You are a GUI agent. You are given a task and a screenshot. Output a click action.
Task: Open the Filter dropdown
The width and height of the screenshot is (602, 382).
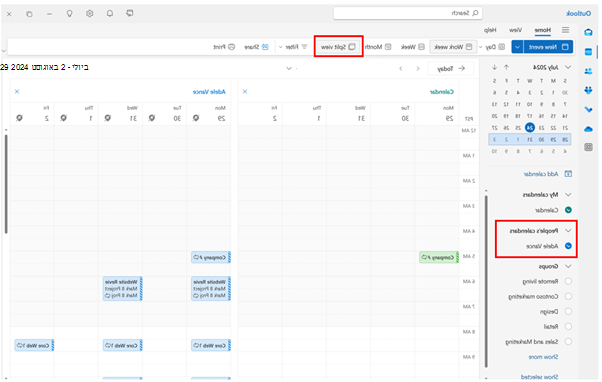pos(294,47)
